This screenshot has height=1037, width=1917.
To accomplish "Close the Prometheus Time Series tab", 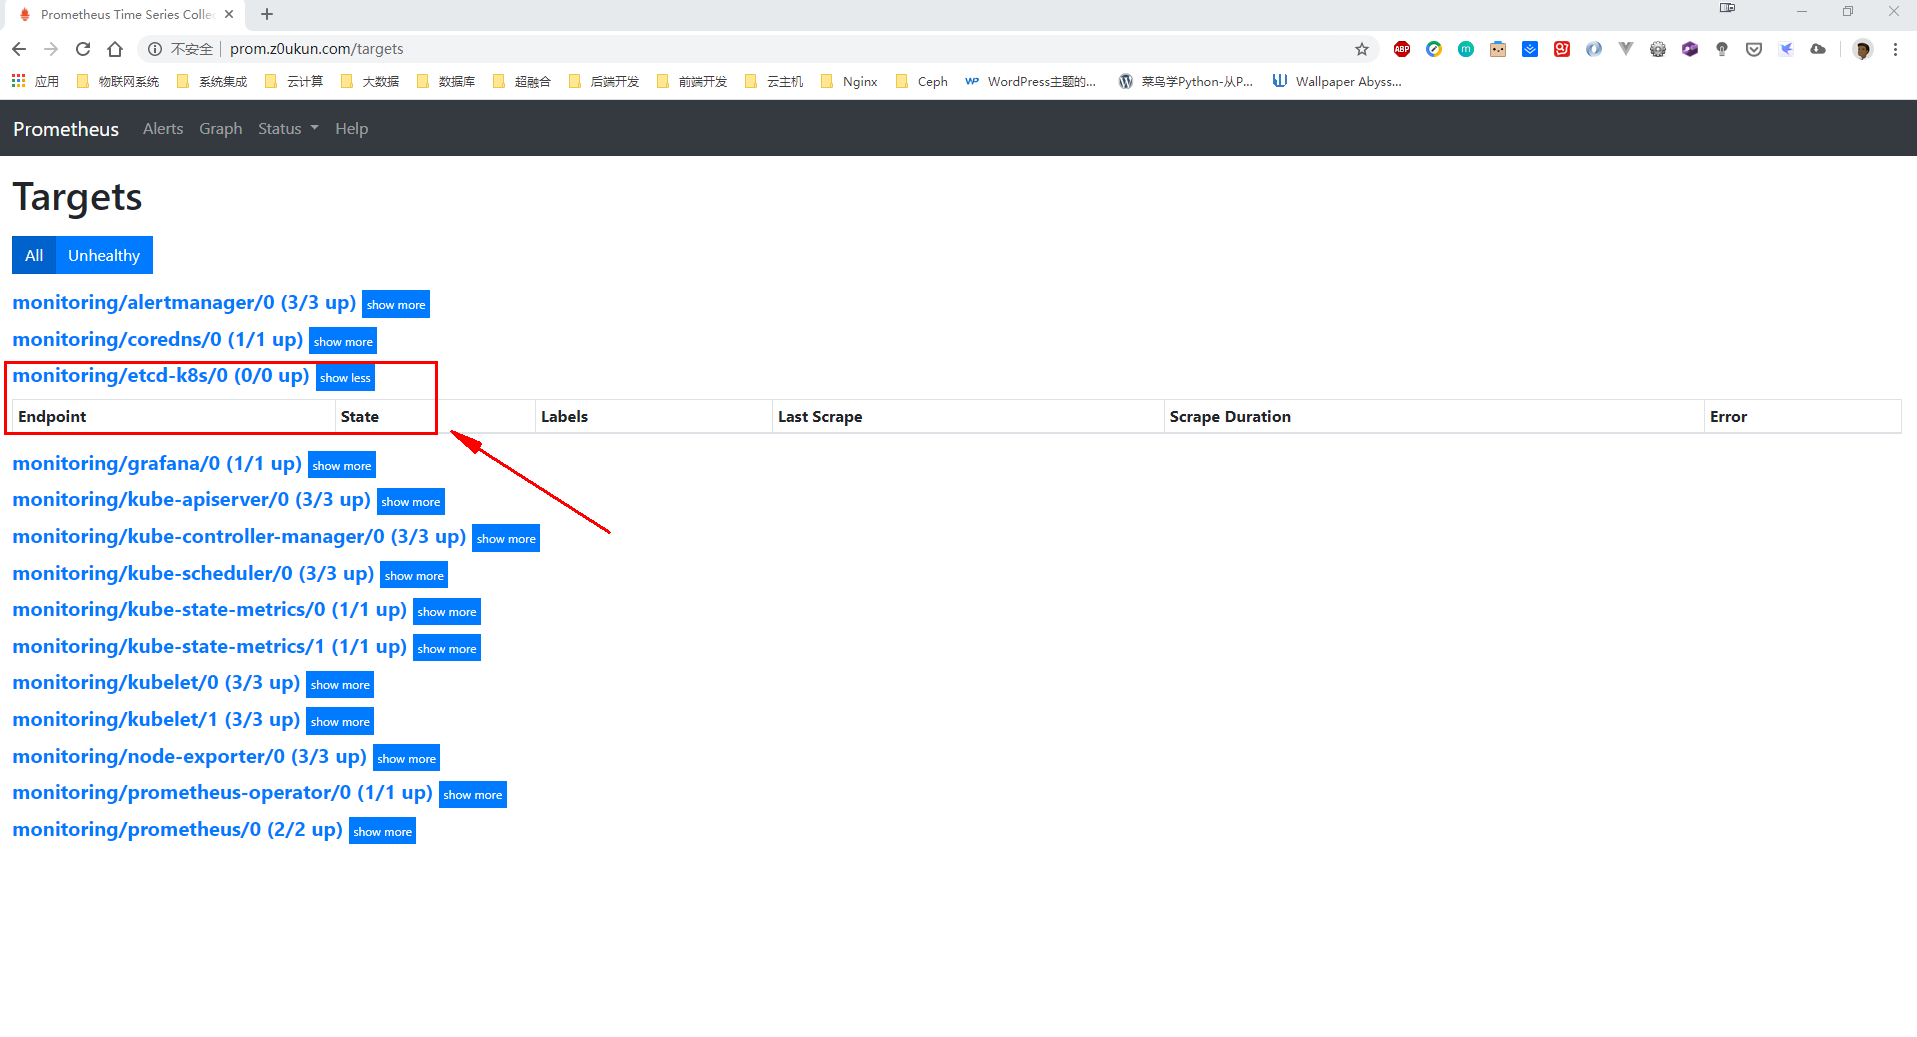I will click(229, 14).
